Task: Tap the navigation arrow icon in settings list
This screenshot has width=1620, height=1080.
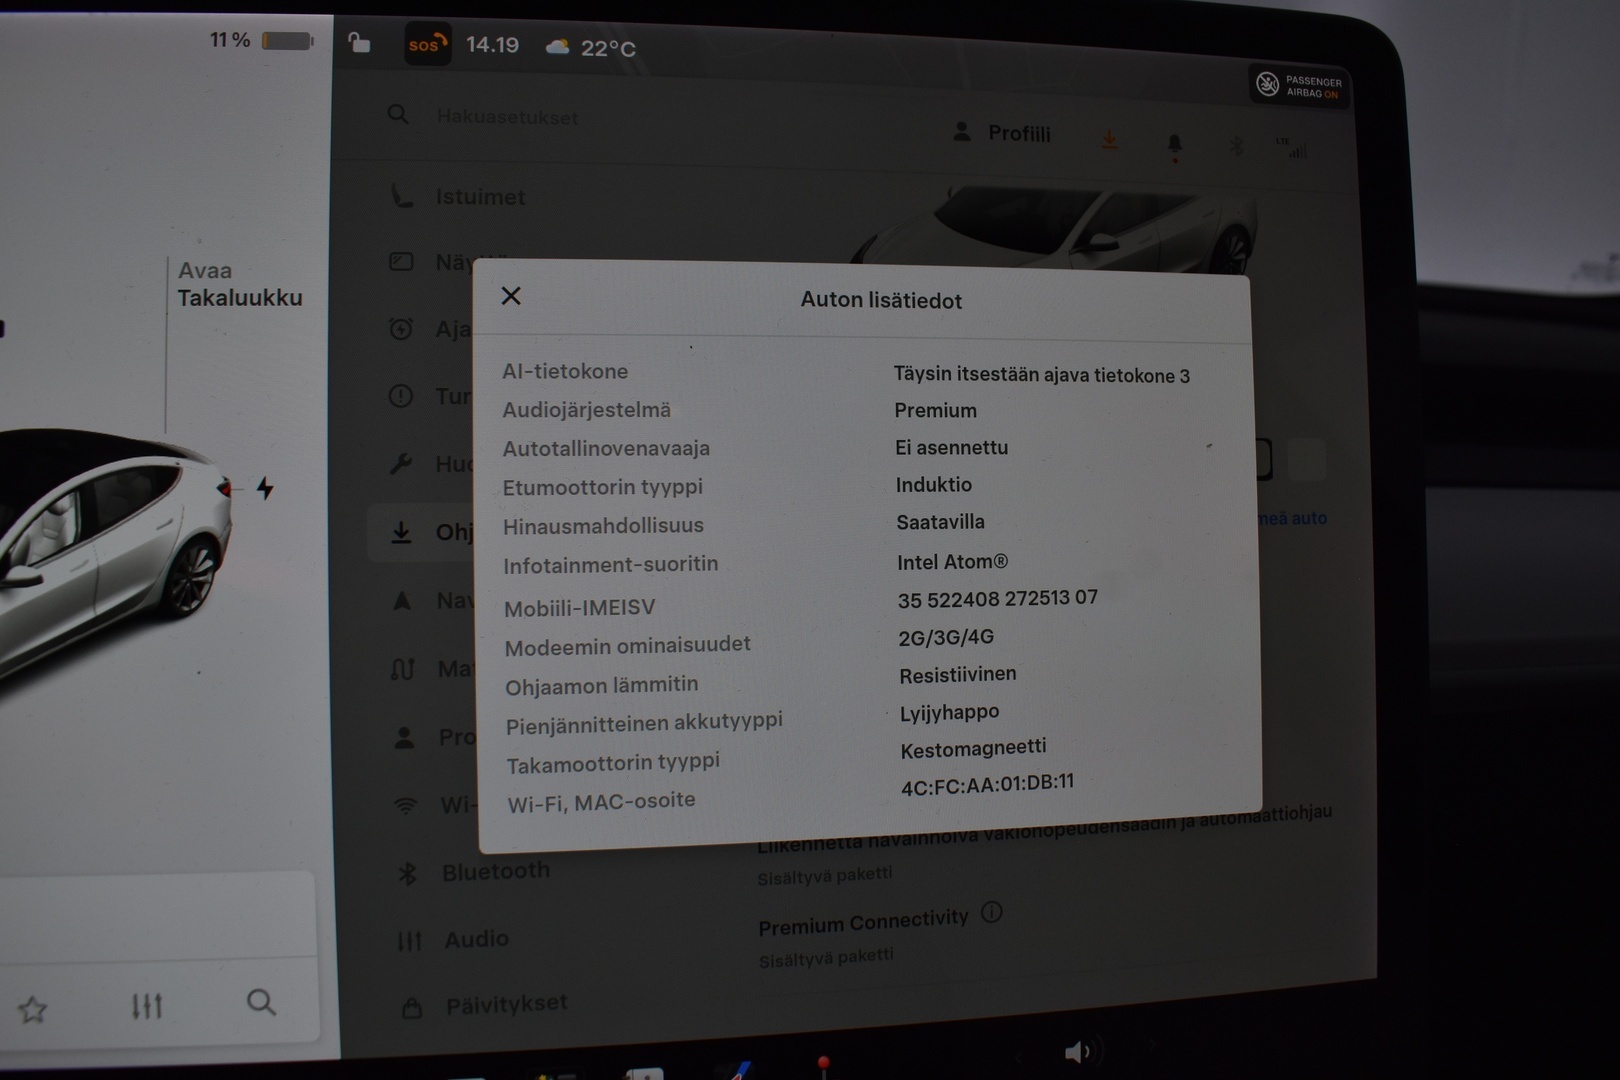Action: pos(402,600)
